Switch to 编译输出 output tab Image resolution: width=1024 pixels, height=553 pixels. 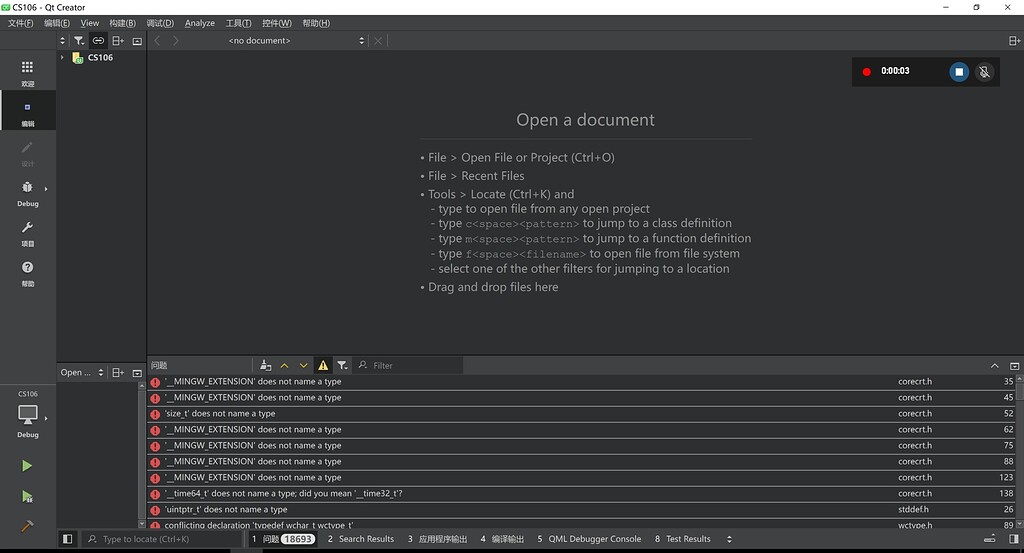[x=502, y=539]
